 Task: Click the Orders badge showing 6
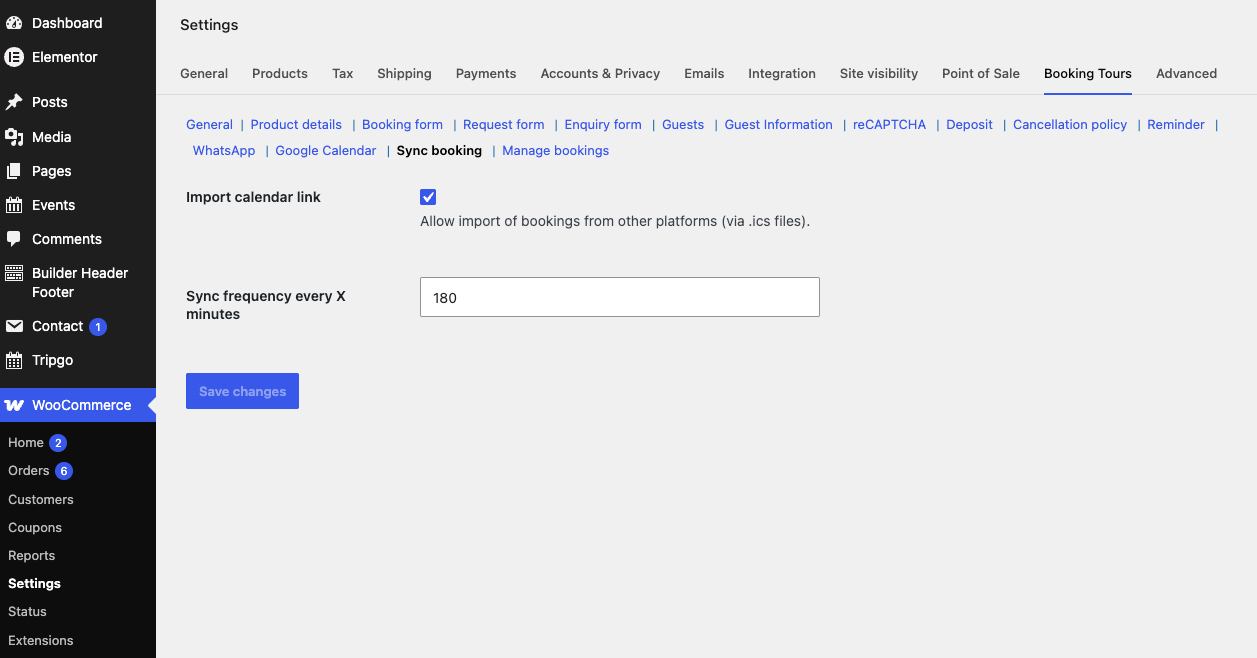click(x=64, y=471)
